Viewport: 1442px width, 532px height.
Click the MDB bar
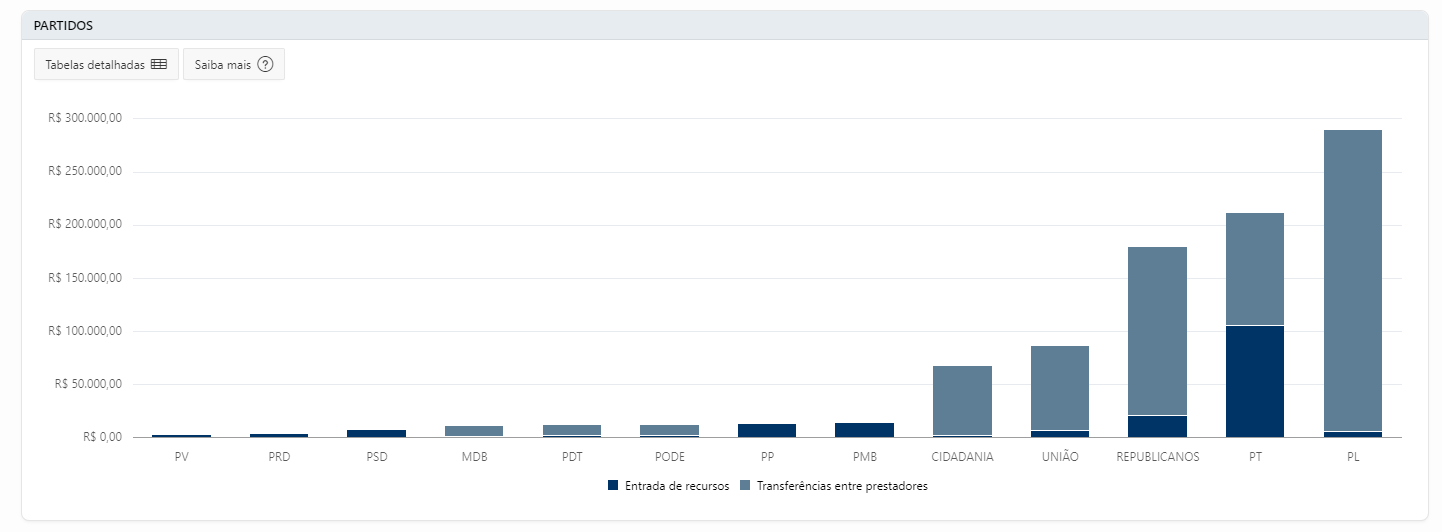click(474, 431)
